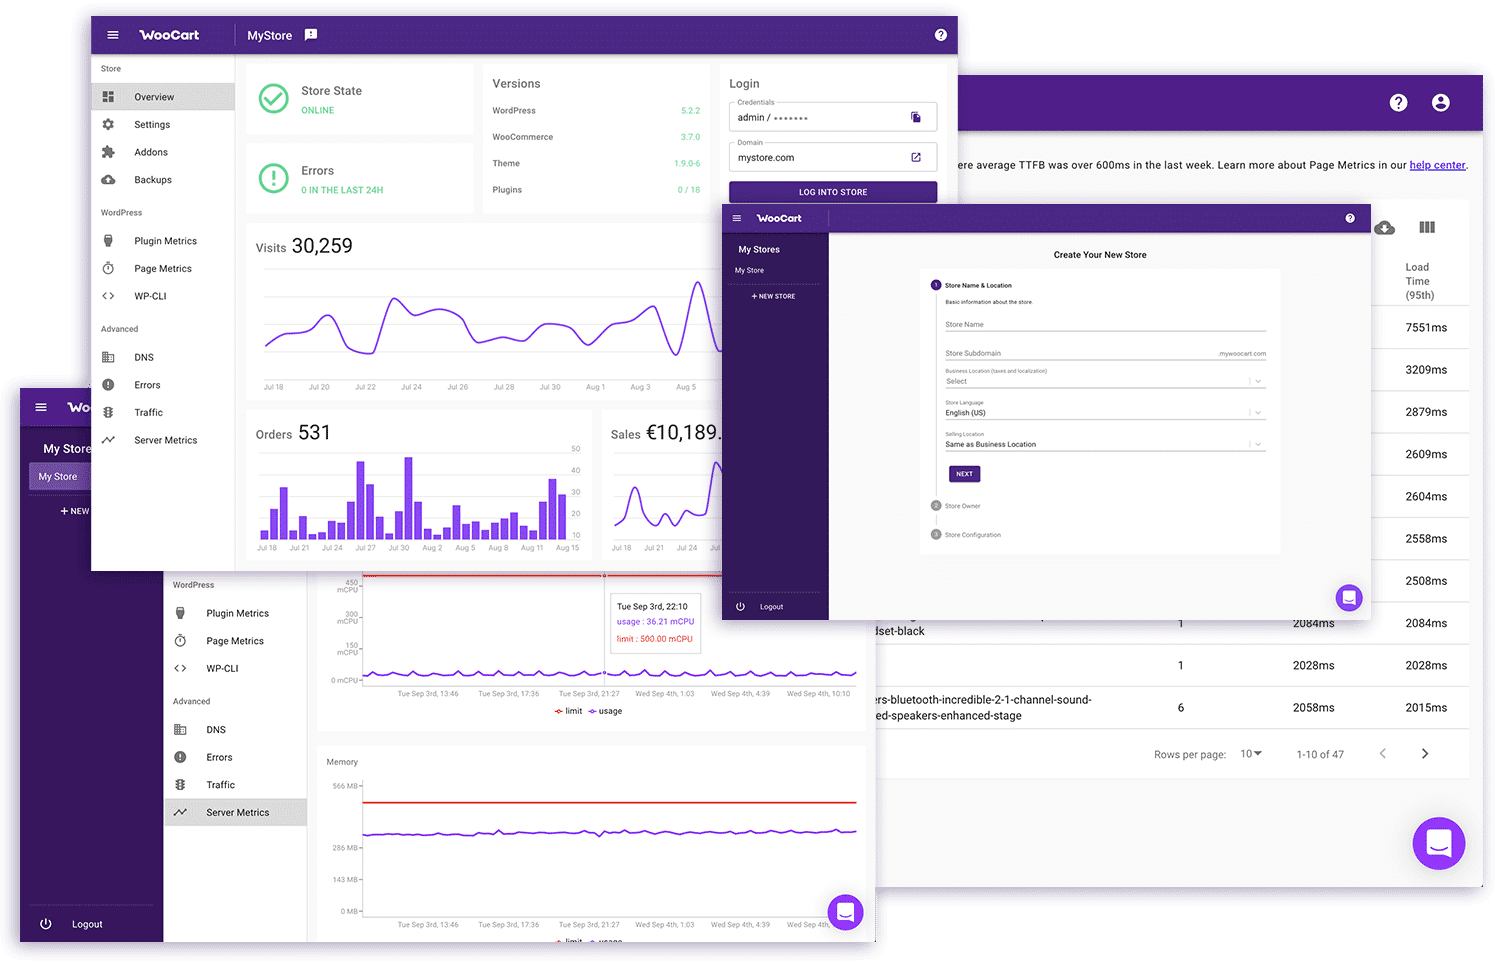Click the green Store State check icon

pos(273,98)
